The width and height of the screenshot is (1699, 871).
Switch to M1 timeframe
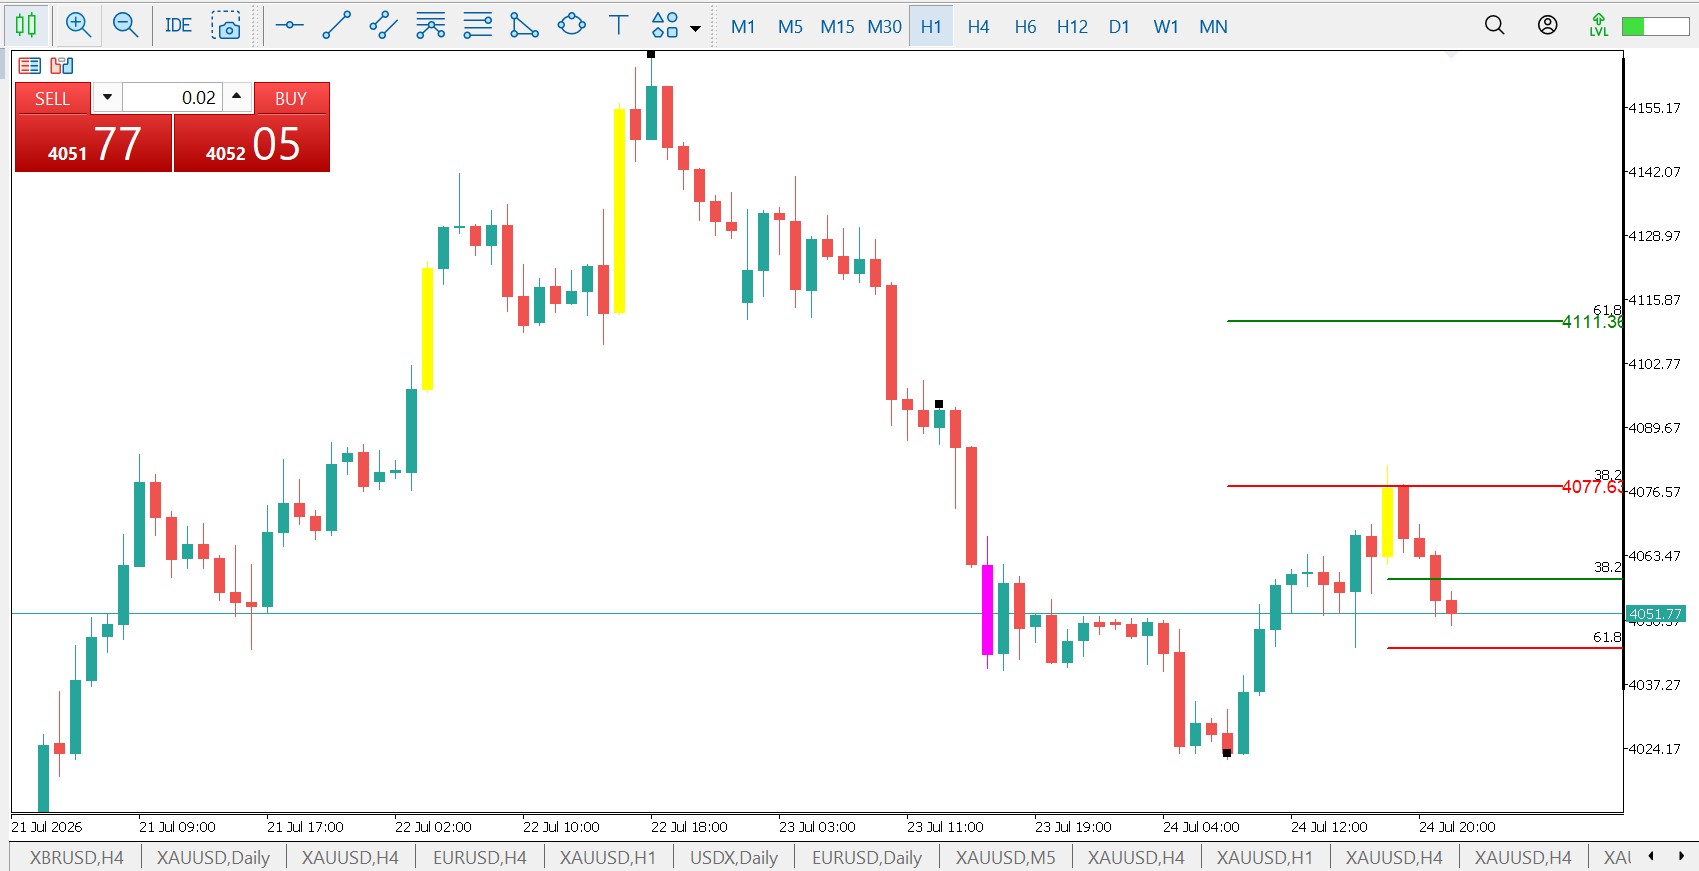point(743,27)
